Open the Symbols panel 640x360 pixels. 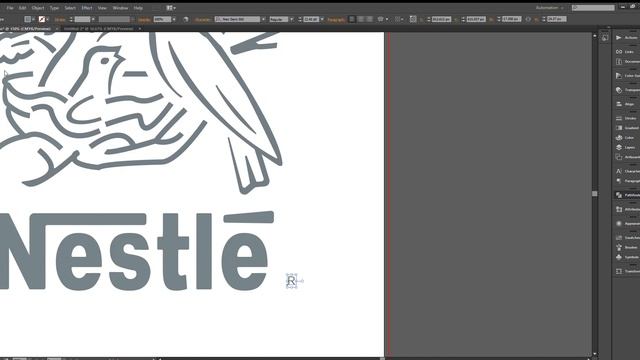point(627,257)
